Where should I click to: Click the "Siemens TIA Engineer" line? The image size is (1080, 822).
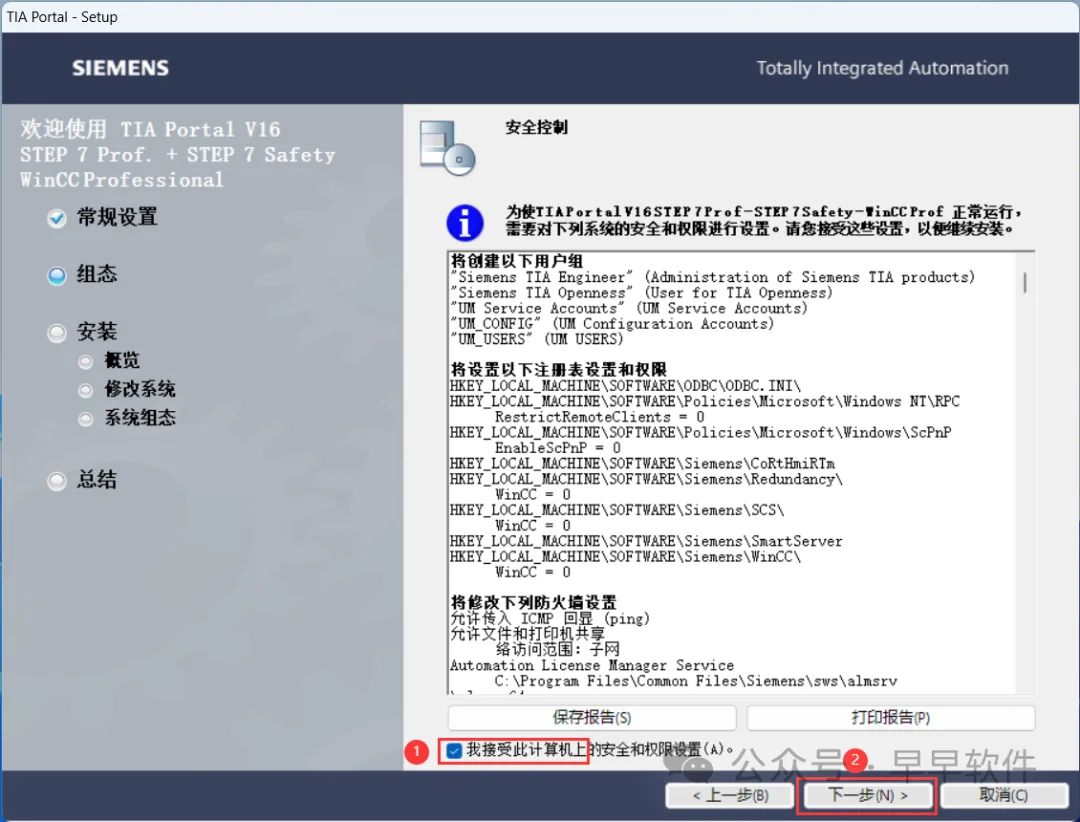[712, 277]
